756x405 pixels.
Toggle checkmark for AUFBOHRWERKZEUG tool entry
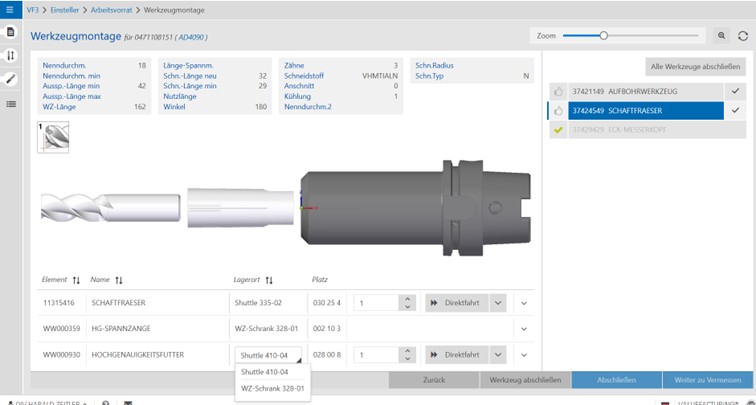click(x=735, y=91)
